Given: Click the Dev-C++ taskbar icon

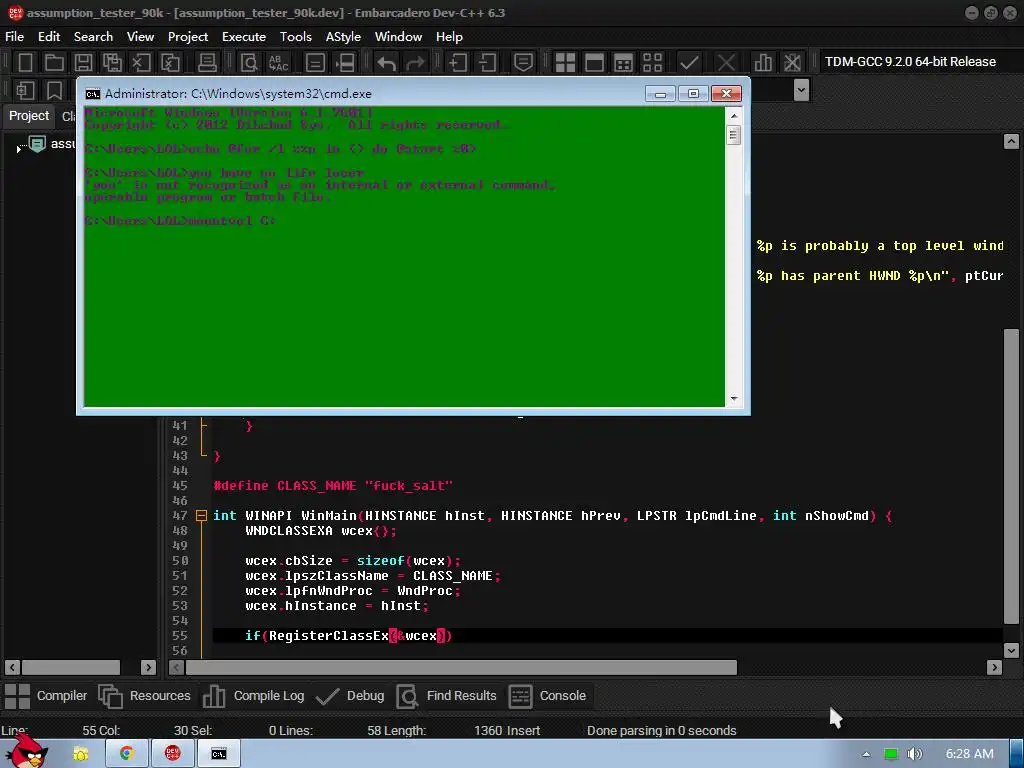Looking at the screenshot, I should (172, 754).
